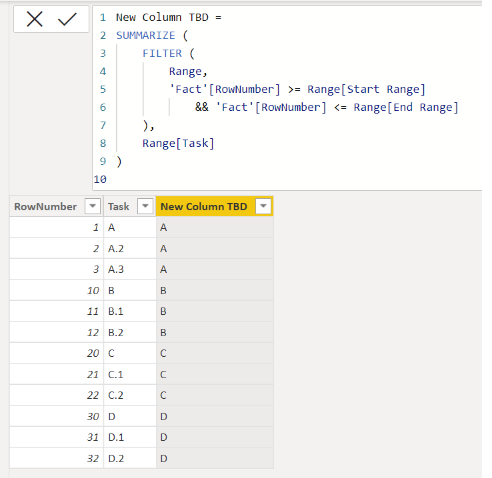Click the RowNumber cell with value 30

pyautogui.click(x=56, y=416)
